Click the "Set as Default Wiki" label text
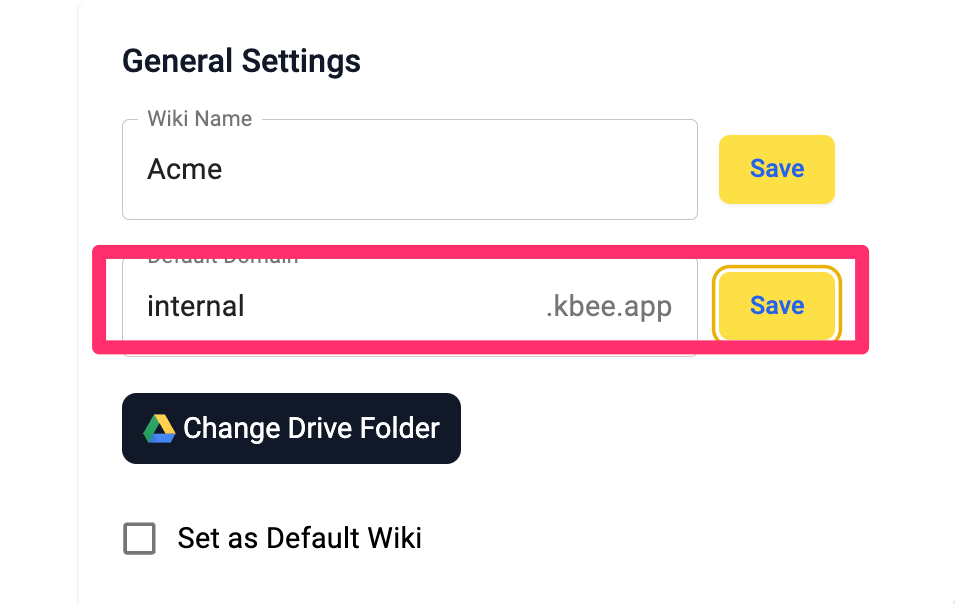 click(299, 538)
